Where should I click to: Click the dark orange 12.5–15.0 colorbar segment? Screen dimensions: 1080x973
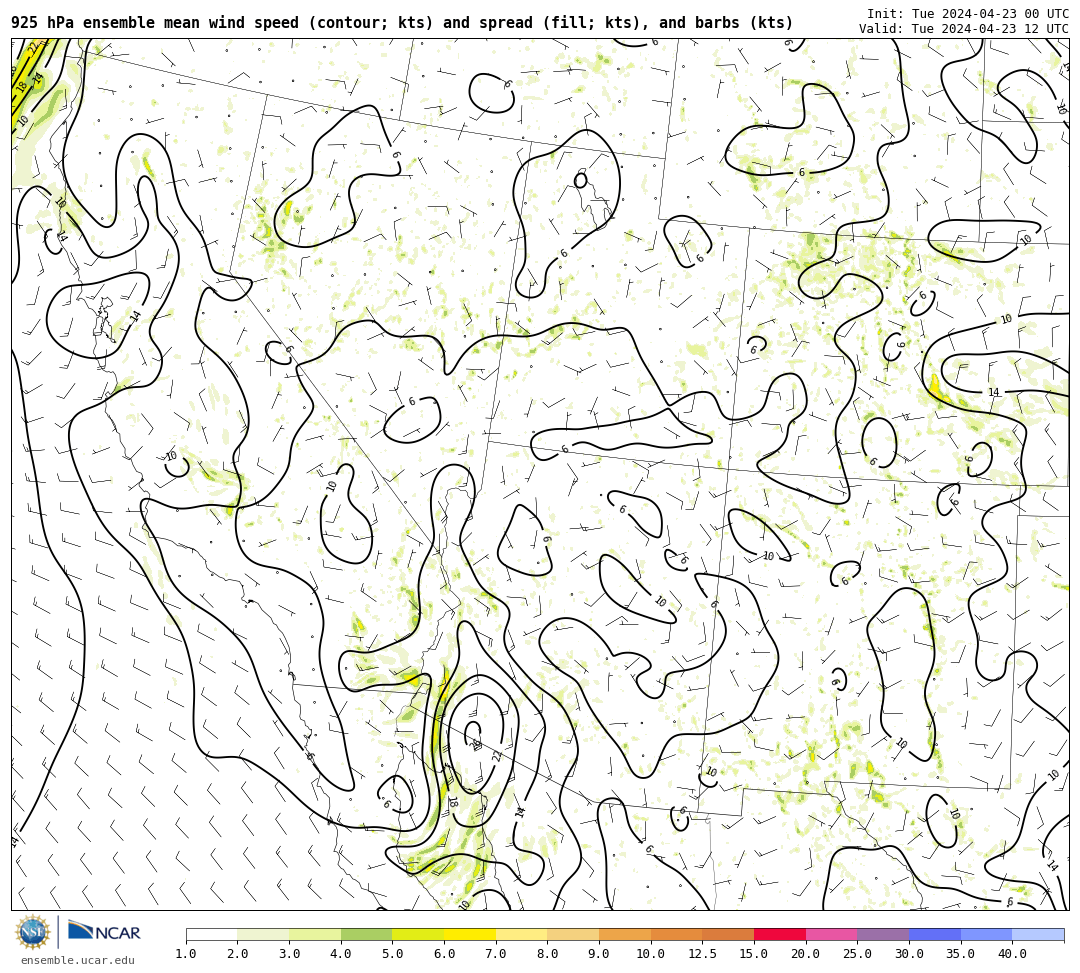[728, 934]
